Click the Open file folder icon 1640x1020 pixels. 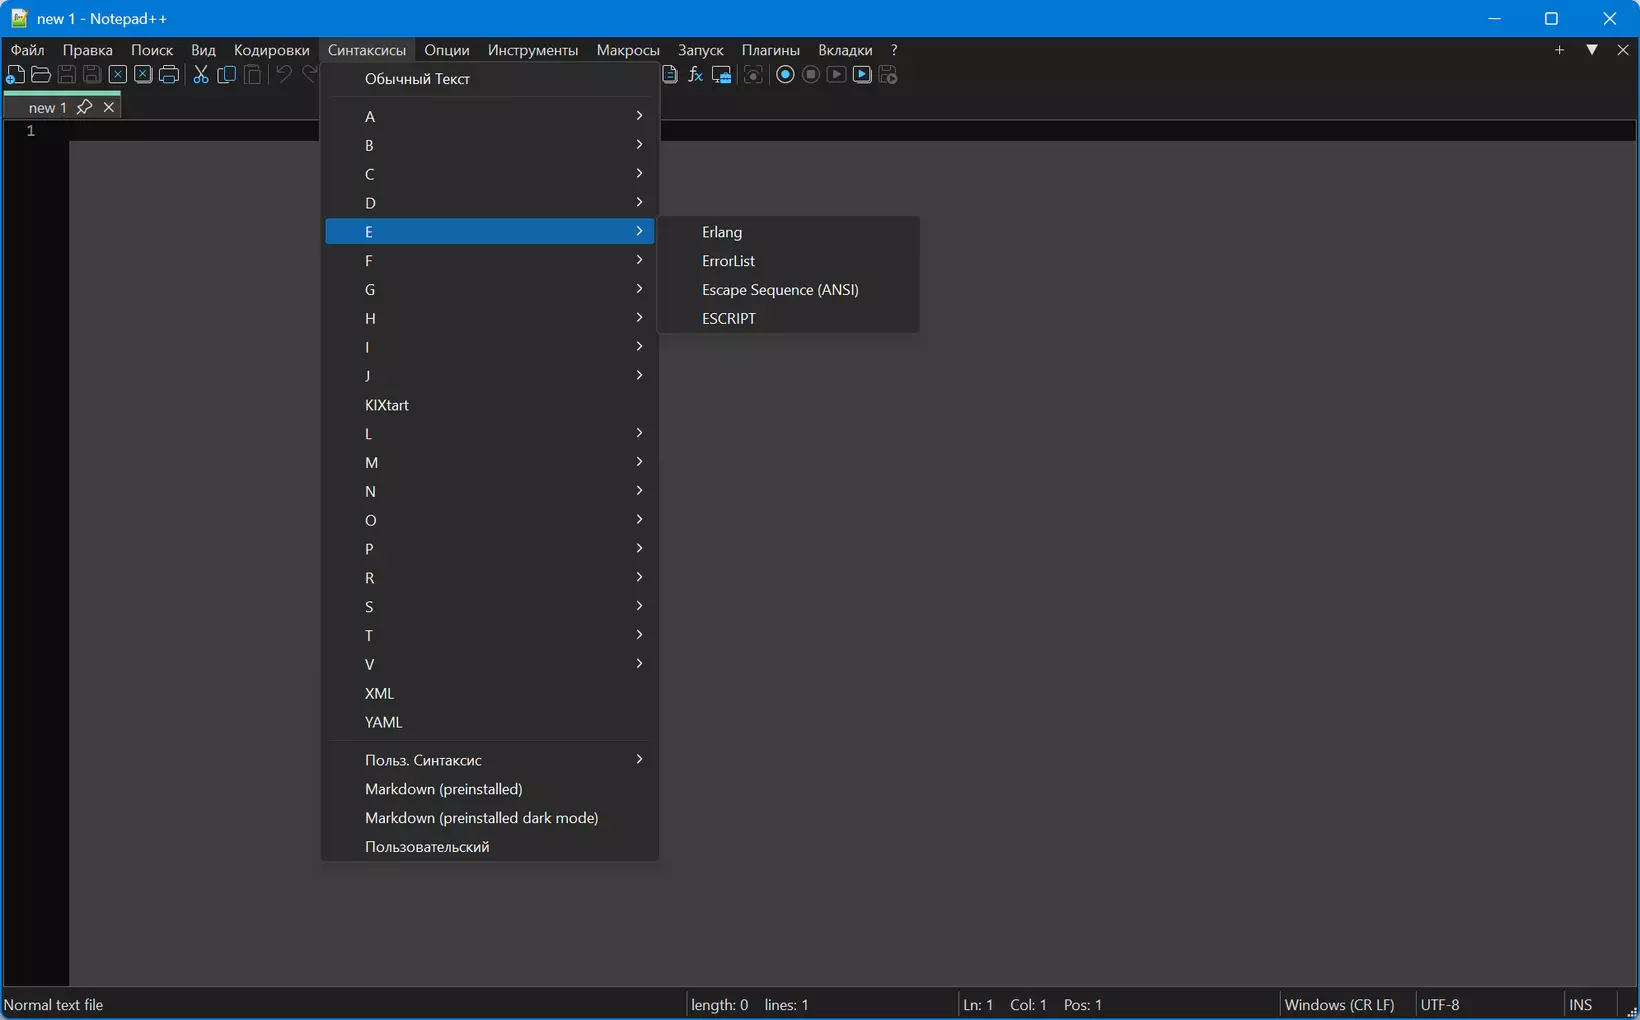click(41, 75)
